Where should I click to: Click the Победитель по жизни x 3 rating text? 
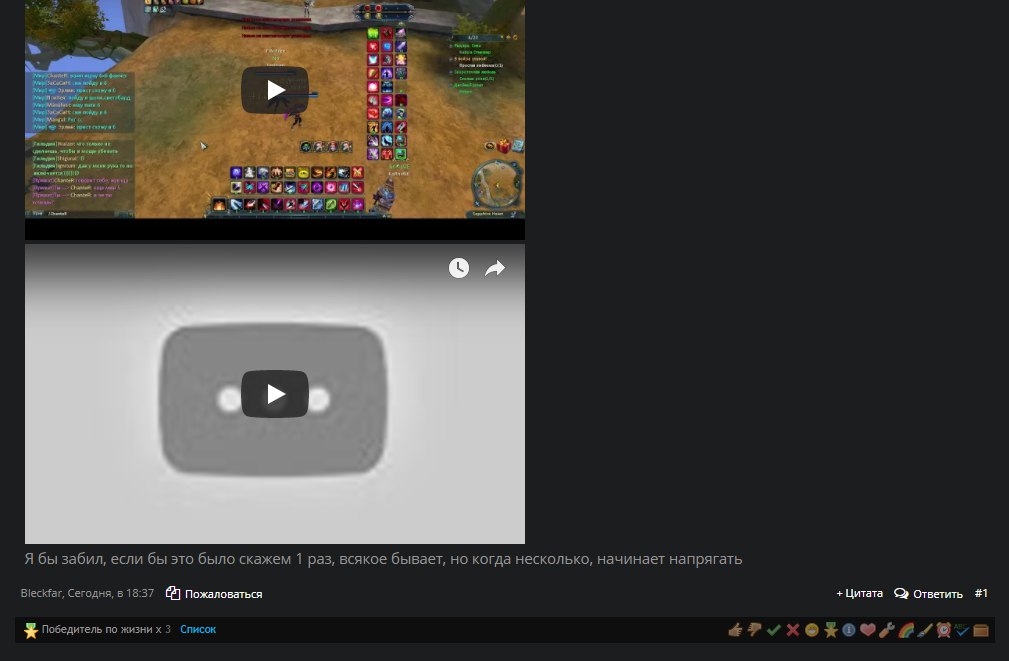[106, 629]
